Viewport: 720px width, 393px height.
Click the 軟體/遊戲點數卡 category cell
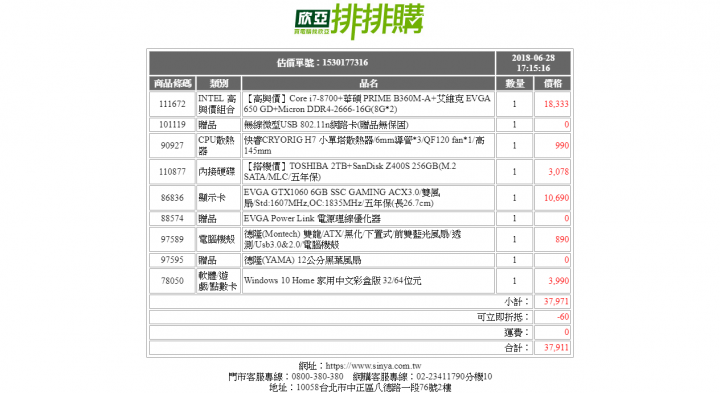(219, 281)
